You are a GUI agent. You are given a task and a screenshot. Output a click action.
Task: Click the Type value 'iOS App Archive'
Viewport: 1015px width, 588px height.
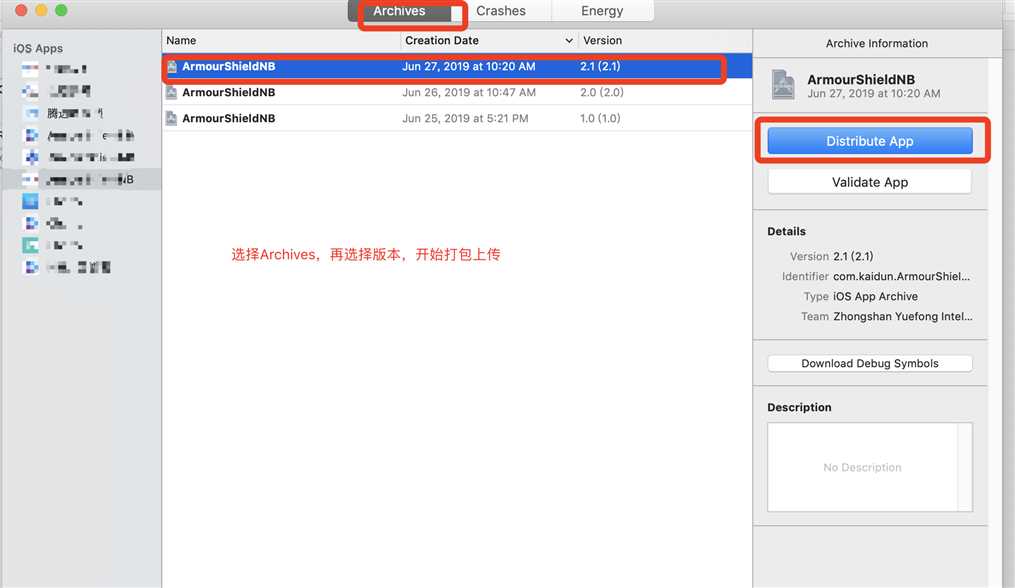[x=875, y=296]
